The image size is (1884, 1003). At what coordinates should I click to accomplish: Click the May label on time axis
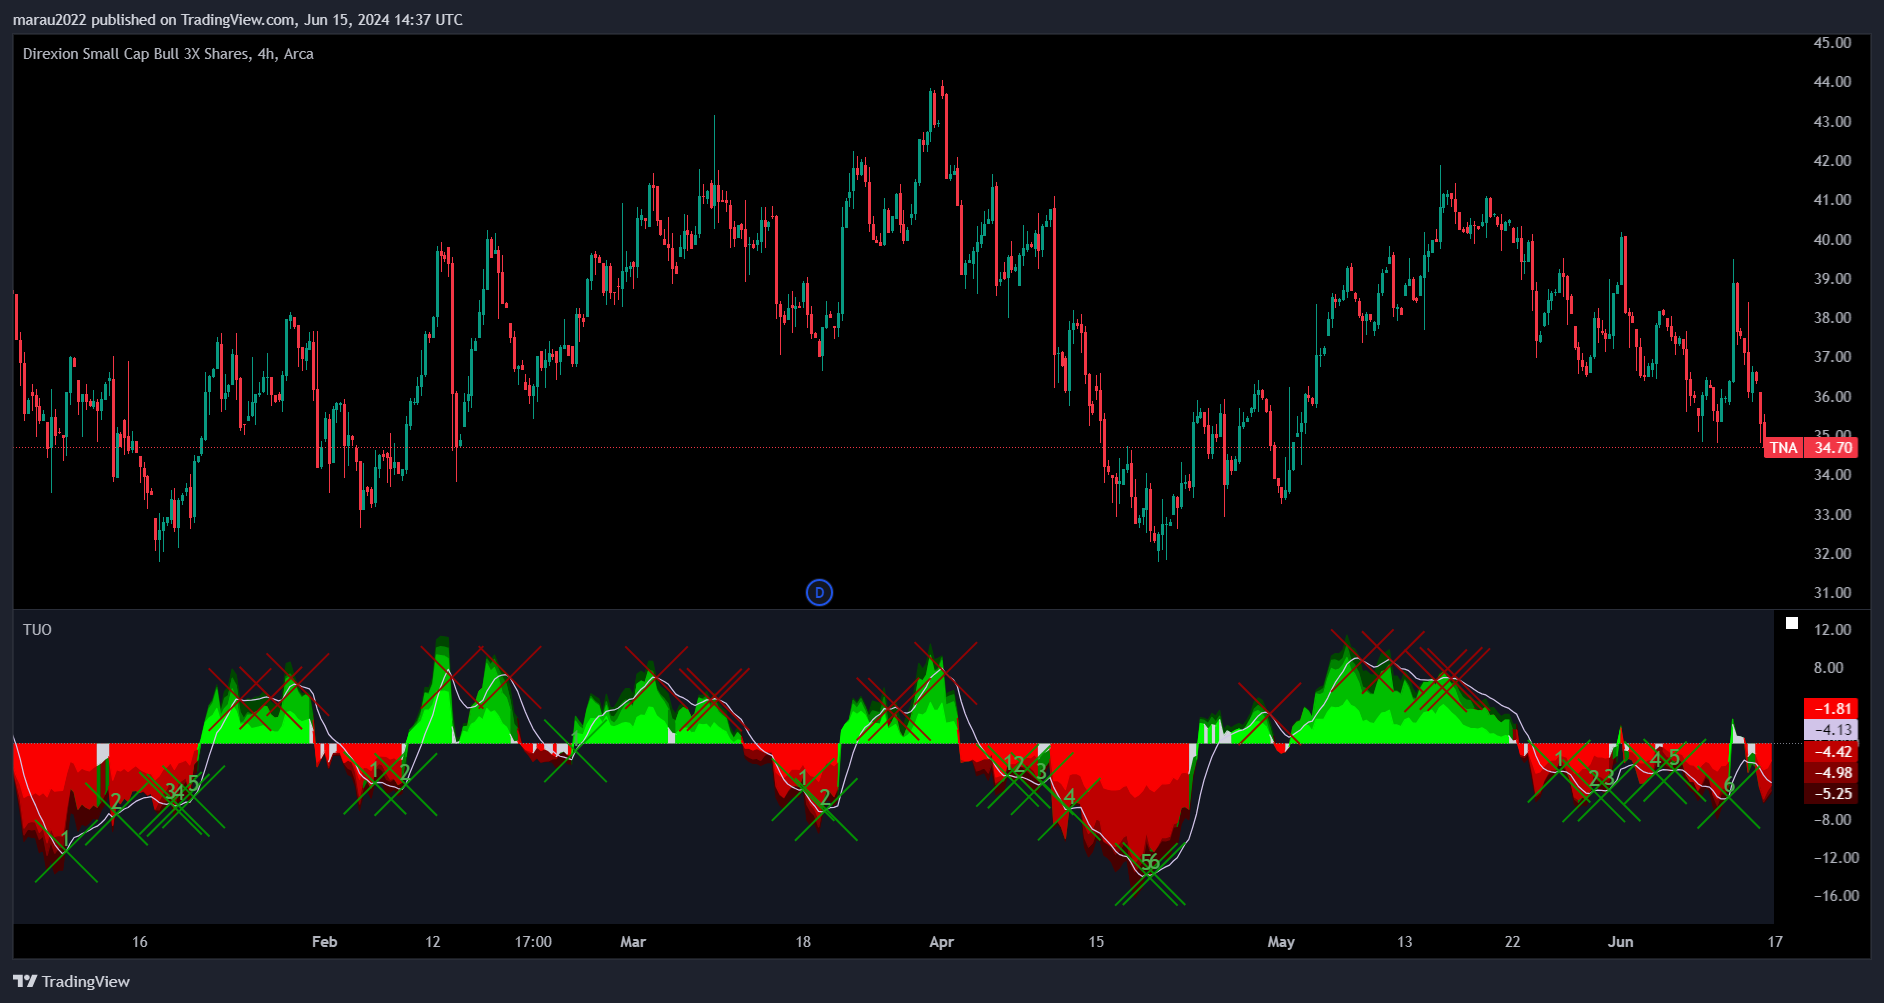1280,941
